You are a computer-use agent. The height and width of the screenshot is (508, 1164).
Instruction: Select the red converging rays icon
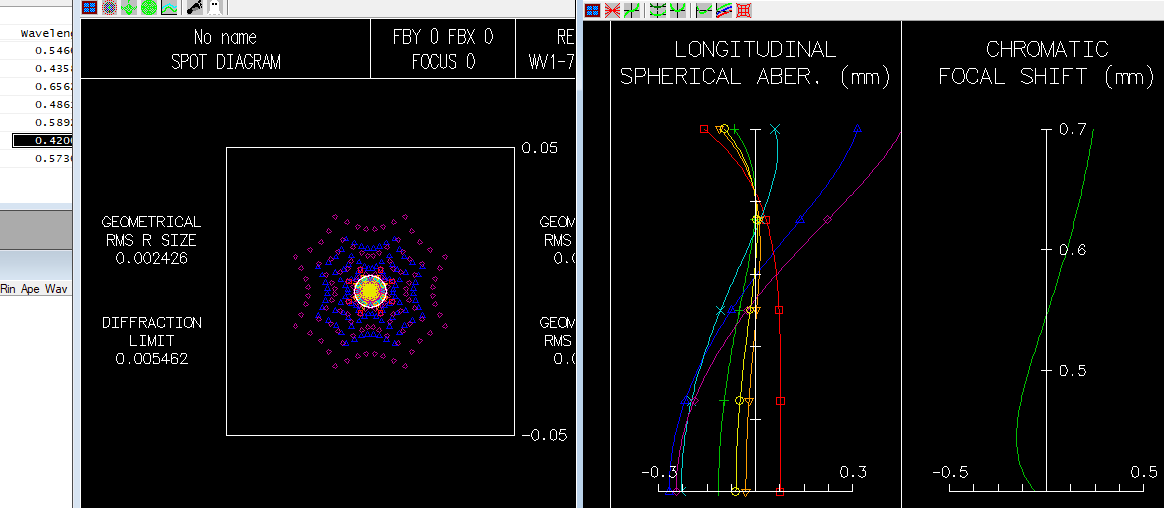(x=612, y=10)
